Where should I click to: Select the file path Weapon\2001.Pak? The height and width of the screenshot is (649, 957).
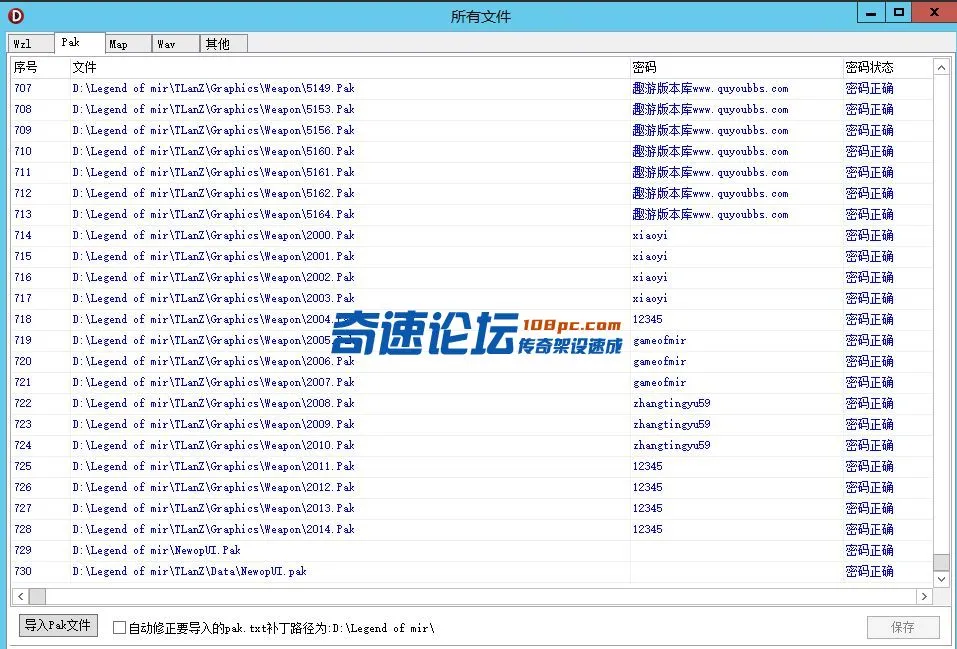click(214, 256)
